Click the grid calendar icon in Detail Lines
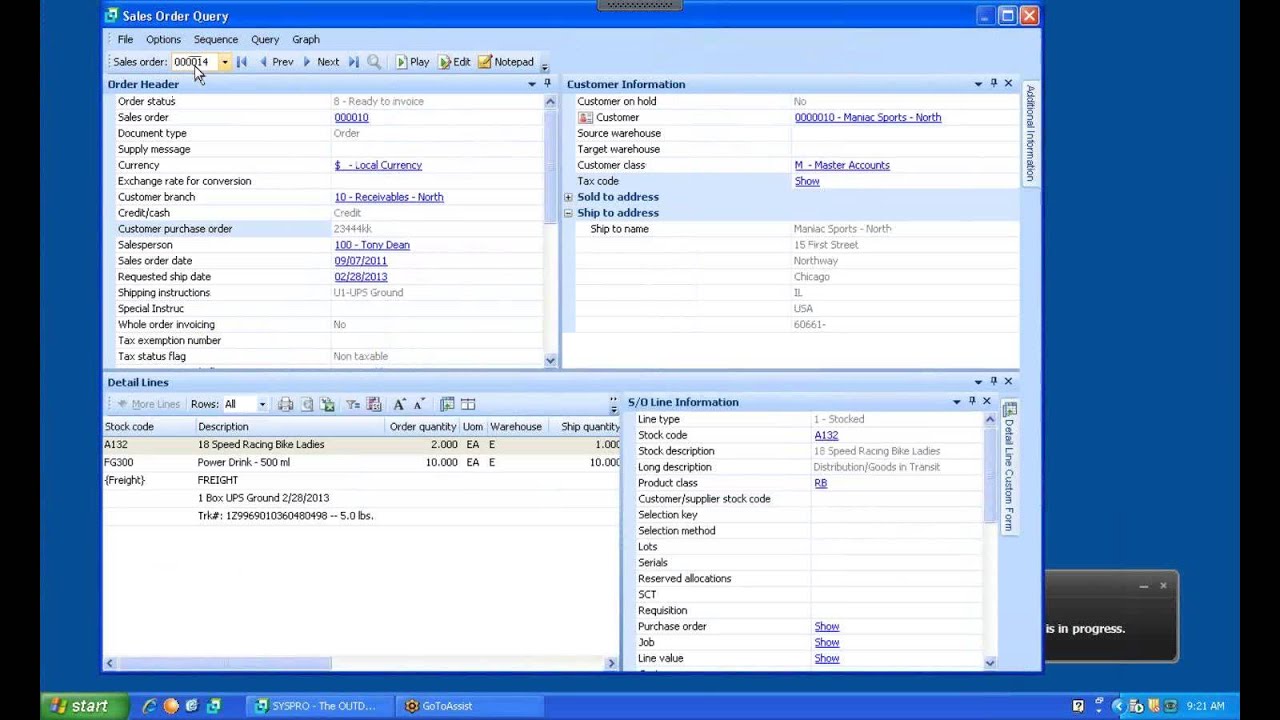 (x=374, y=404)
